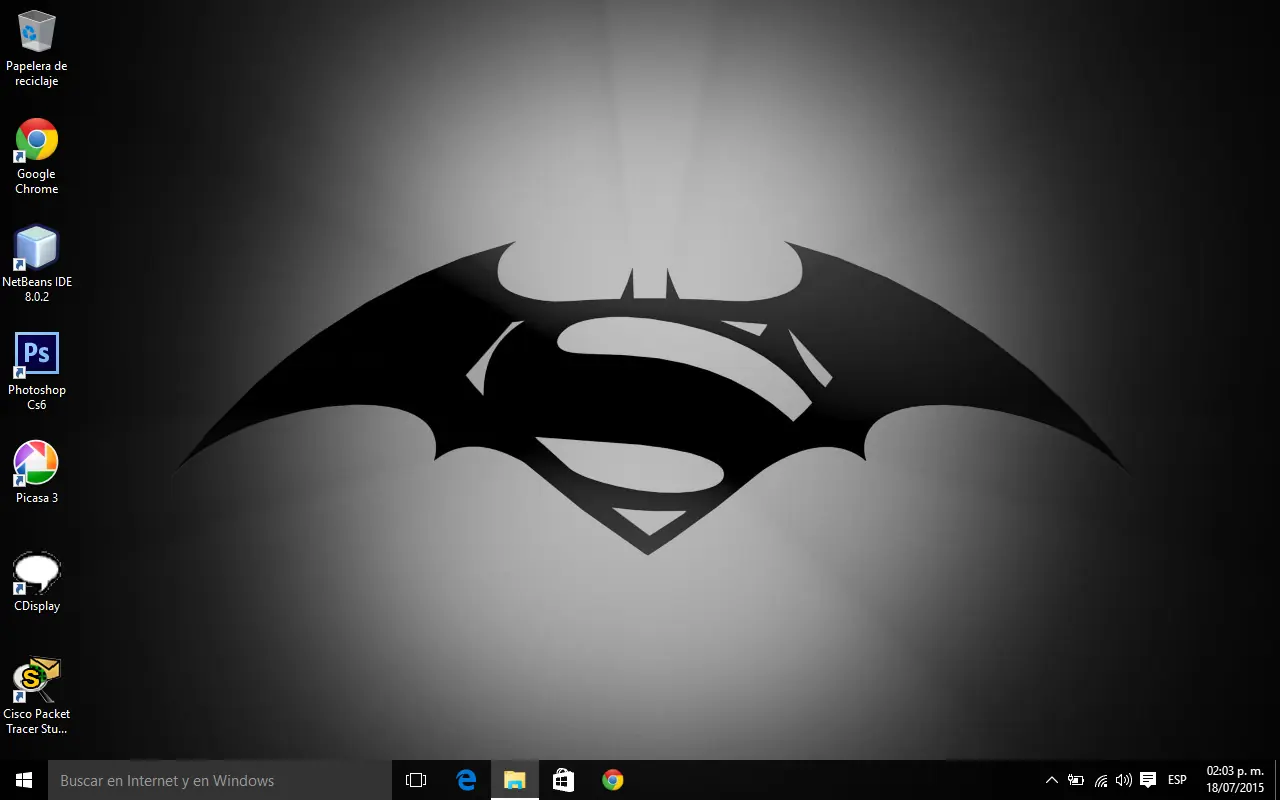Open File Explorer from the taskbar
Image resolution: width=1280 pixels, height=800 pixels.
[515, 780]
